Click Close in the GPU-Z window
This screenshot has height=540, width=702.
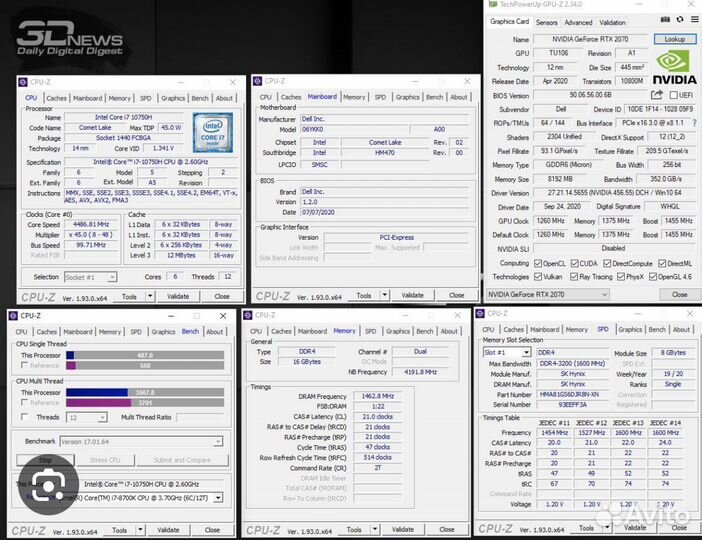pyautogui.click(x=679, y=294)
